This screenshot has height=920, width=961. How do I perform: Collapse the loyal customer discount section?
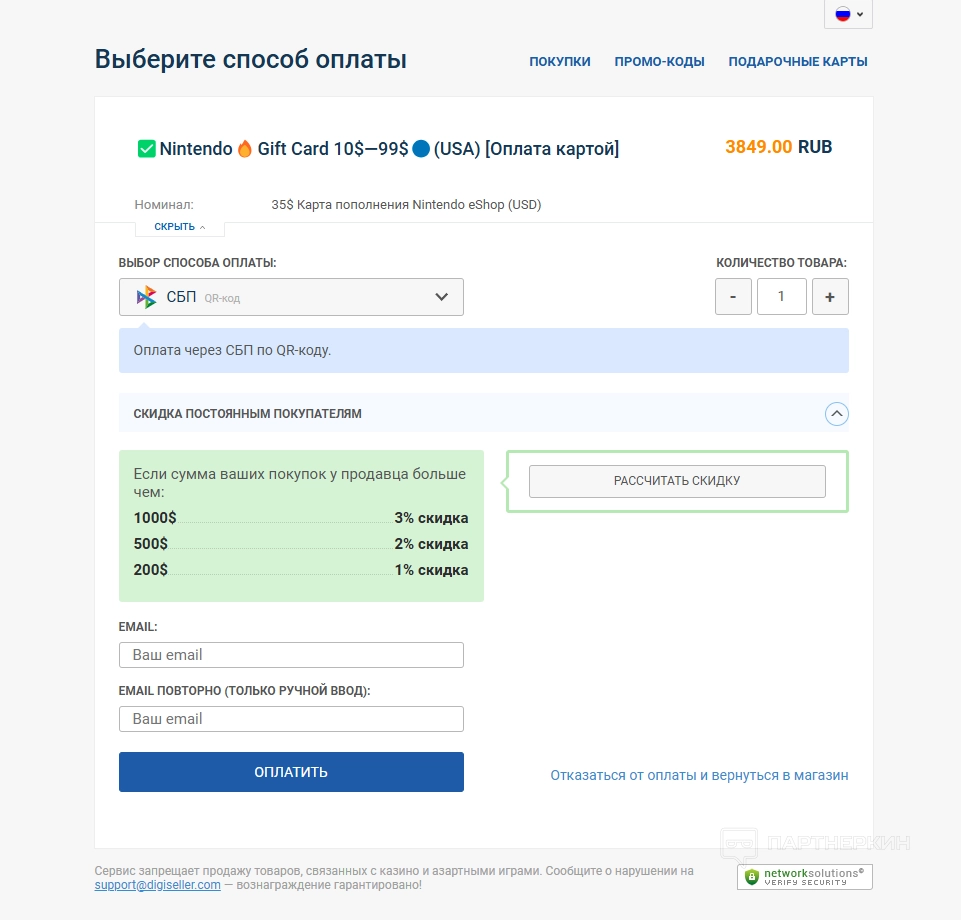(x=837, y=413)
